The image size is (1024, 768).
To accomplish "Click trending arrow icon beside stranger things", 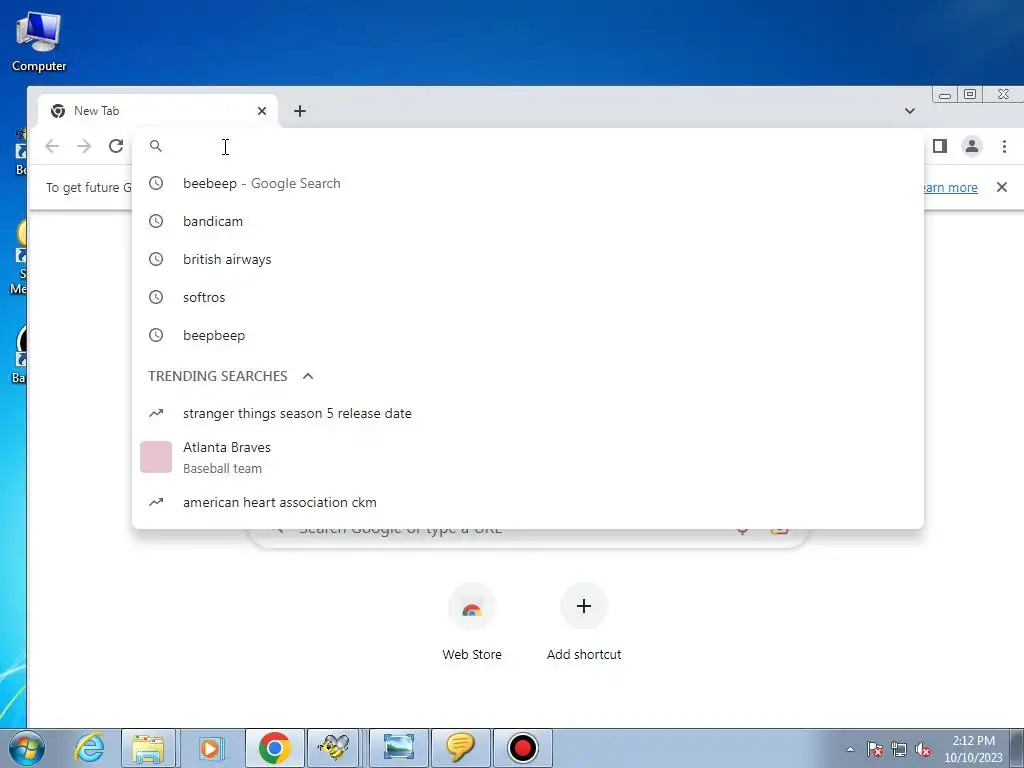I will [x=156, y=413].
